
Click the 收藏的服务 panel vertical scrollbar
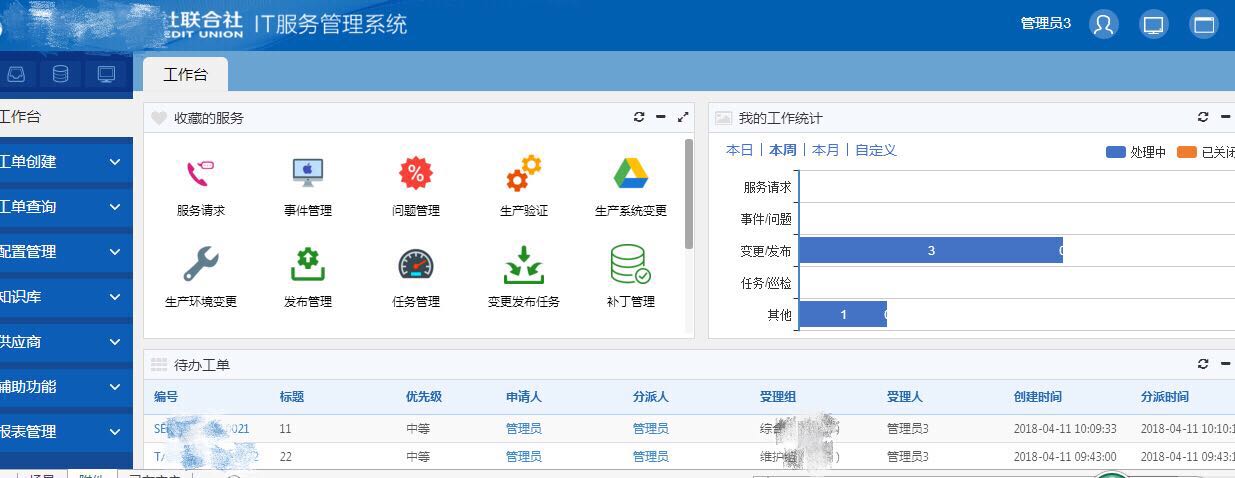(689, 195)
